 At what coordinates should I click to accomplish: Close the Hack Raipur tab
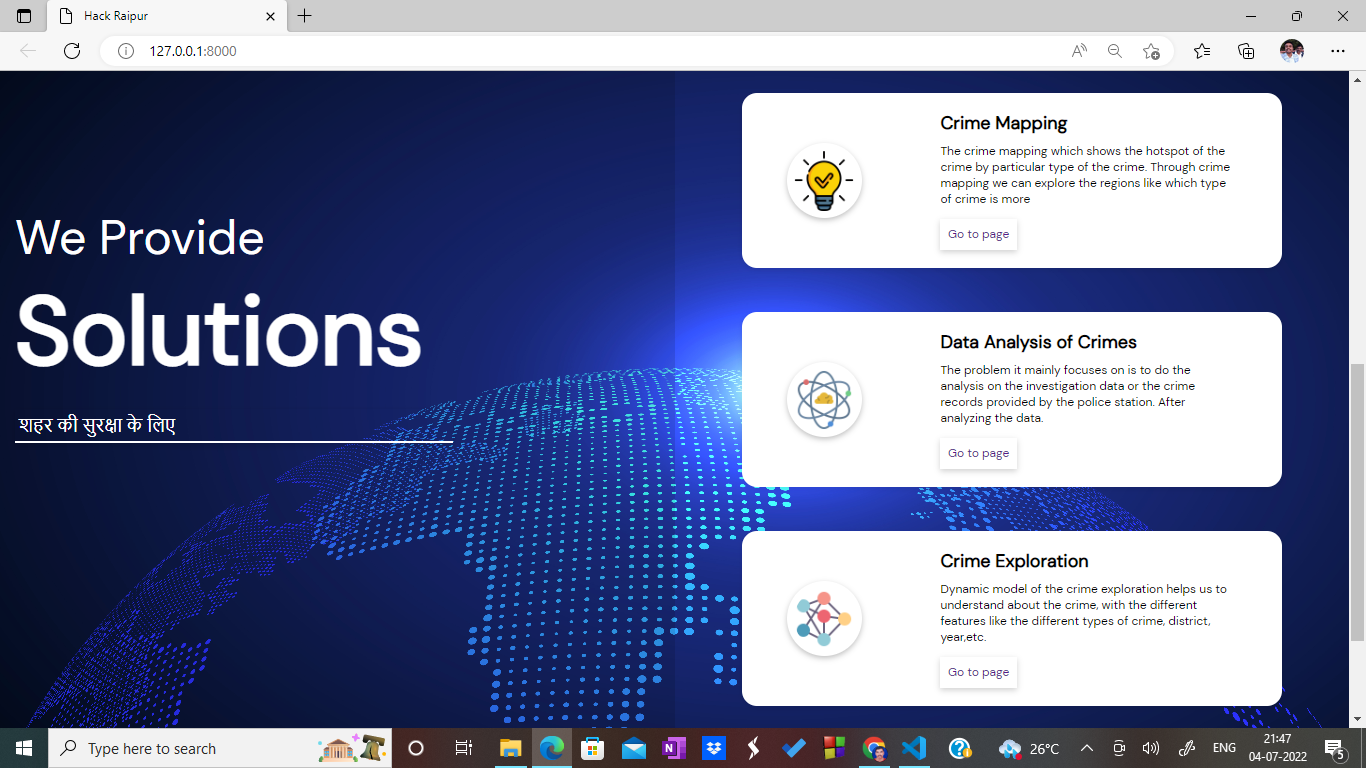(271, 16)
